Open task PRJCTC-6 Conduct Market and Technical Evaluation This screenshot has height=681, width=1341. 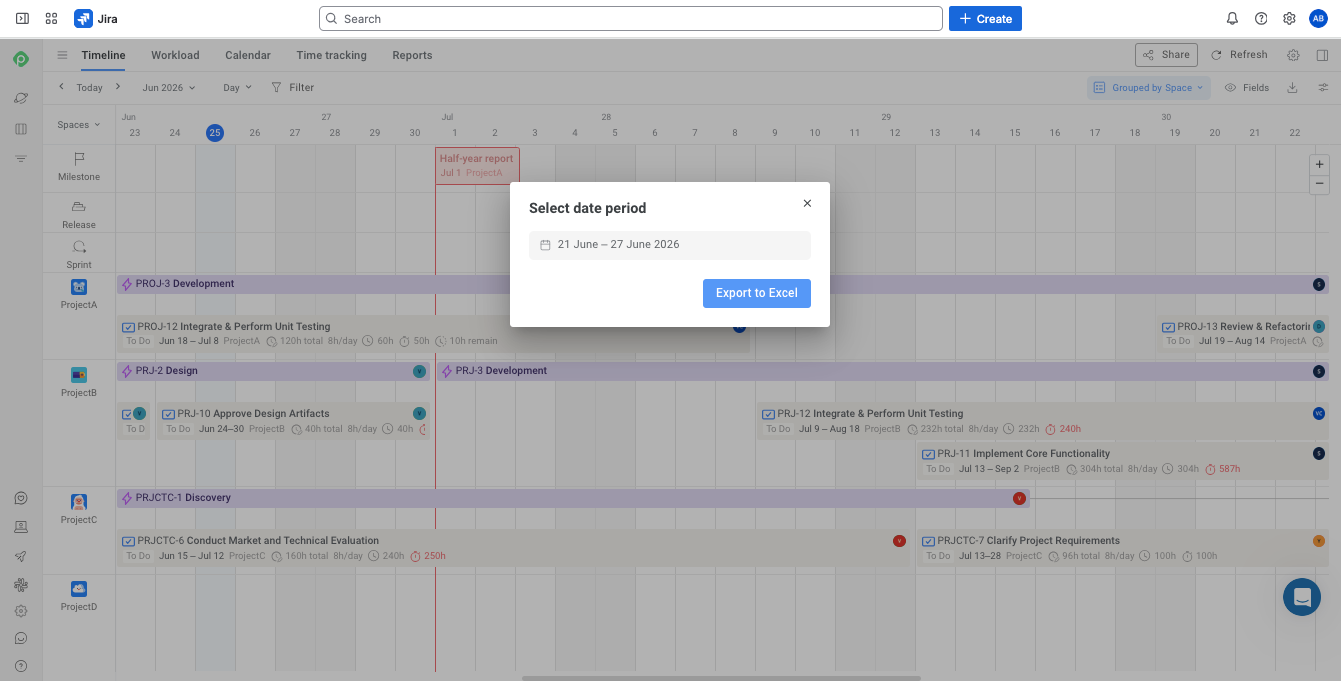(514, 548)
